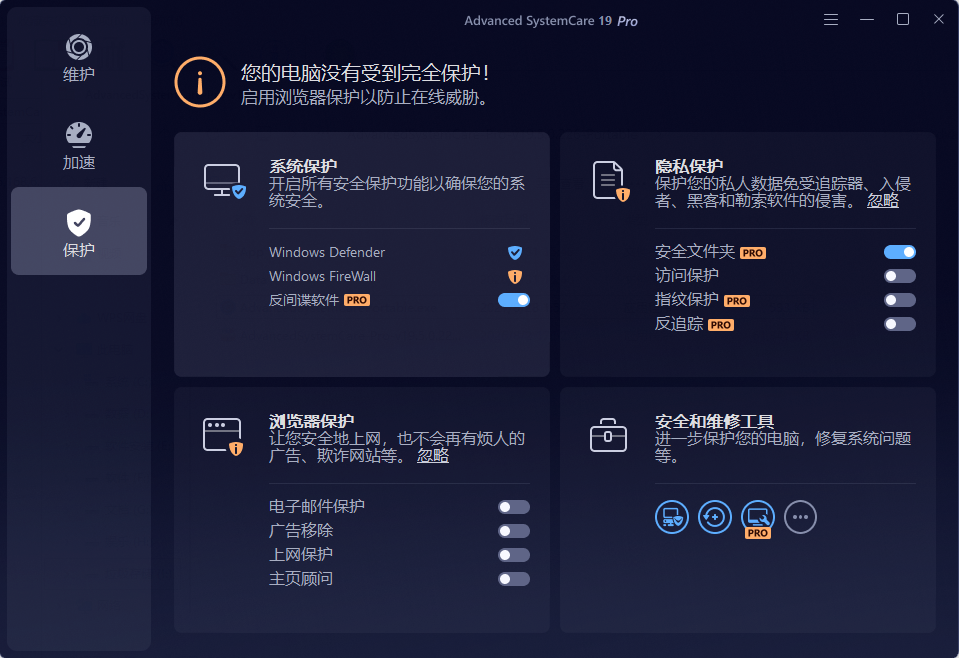This screenshot has width=959, height=658.
Task: Click the Windows Defender label
Action: (327, 253)
